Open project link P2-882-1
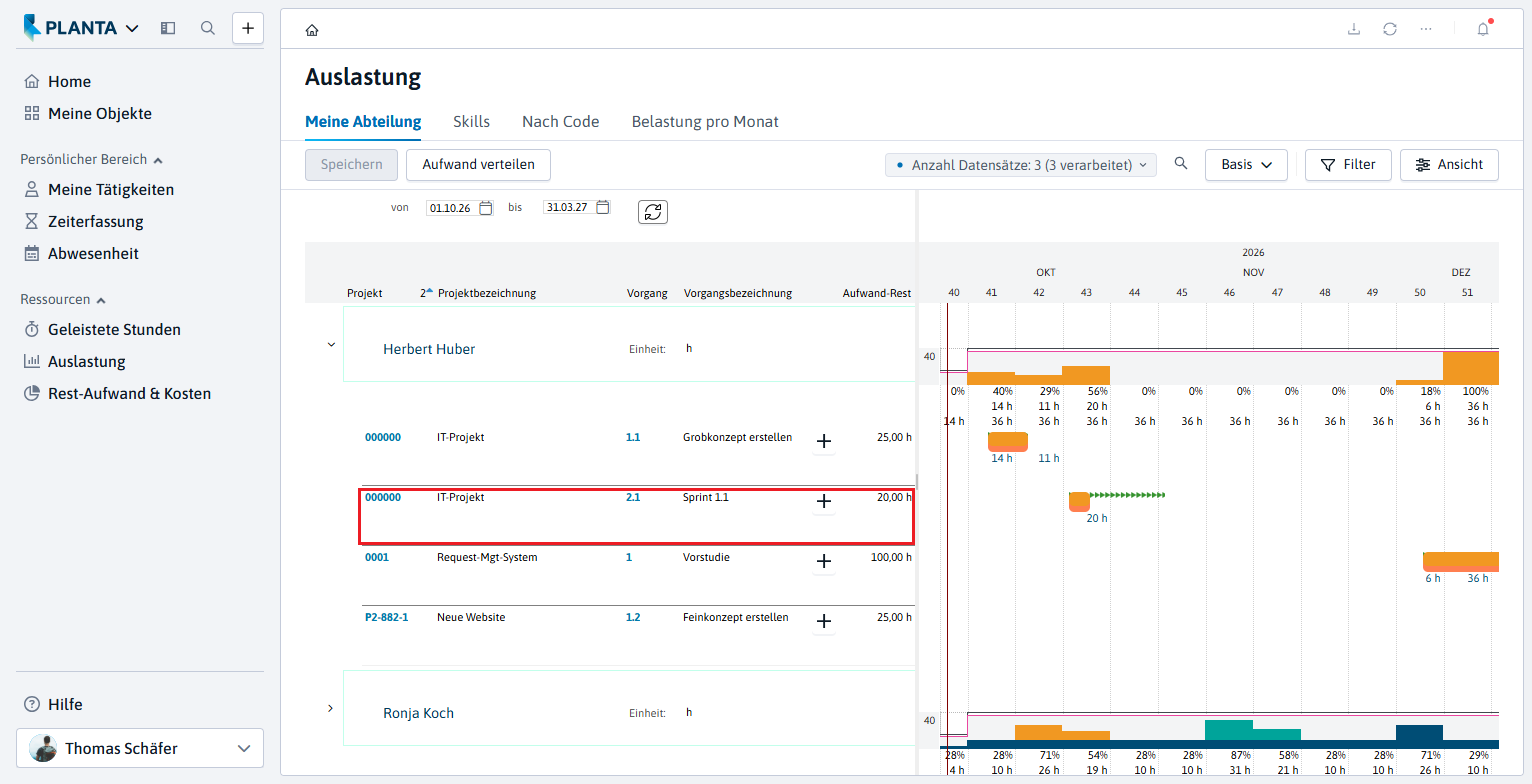The image size is (1532, 784). (386, 617)
